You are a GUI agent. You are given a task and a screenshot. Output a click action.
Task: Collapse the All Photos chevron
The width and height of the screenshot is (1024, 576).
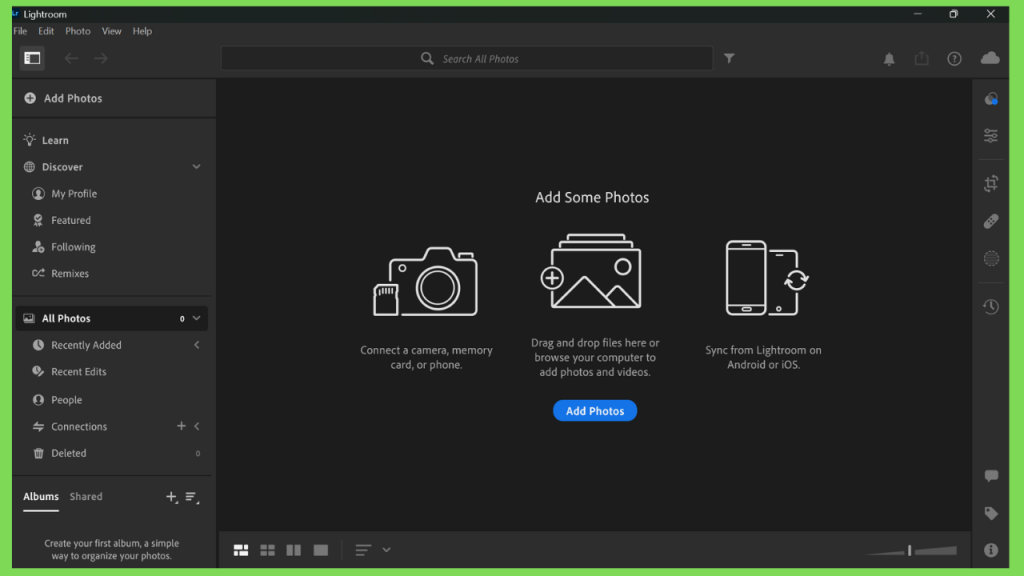pyautogui.click(x=196, y=318)
